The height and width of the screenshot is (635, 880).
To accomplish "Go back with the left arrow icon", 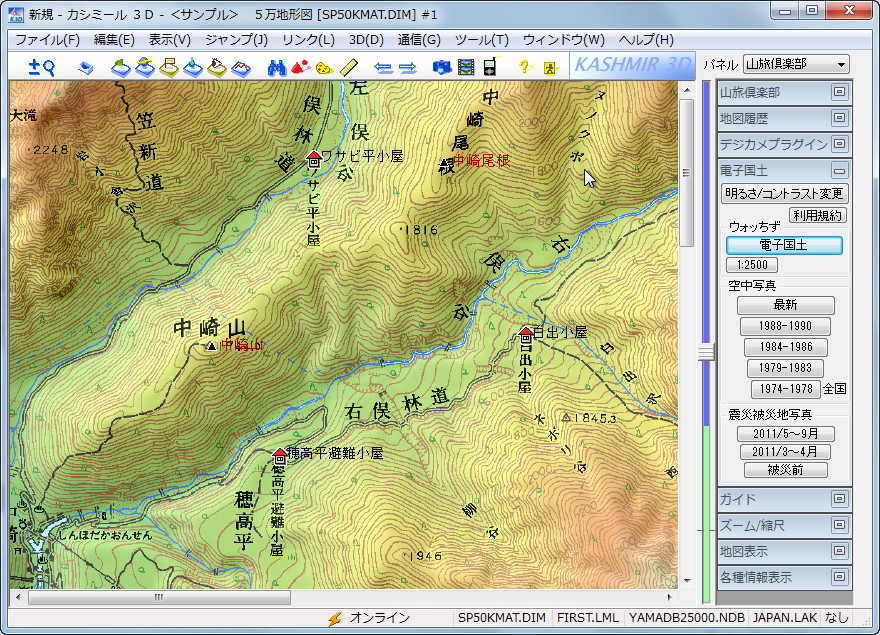I will coord(383,68).
